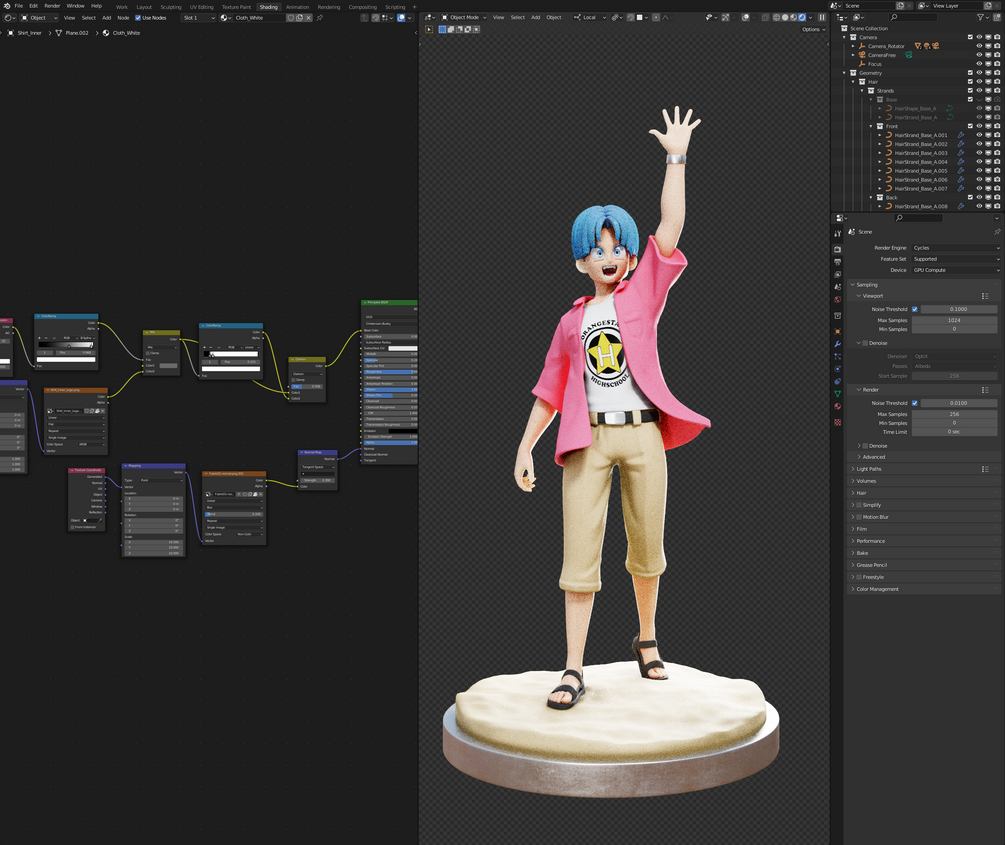Expand the Color Management panel
Screen dimensions: 1005x845
[877, 589]
